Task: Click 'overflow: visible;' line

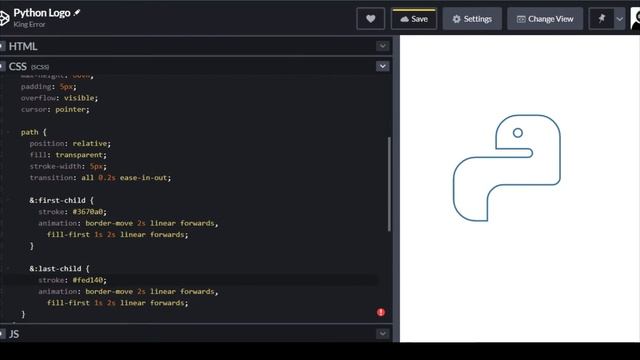Action: click(60, 98)
